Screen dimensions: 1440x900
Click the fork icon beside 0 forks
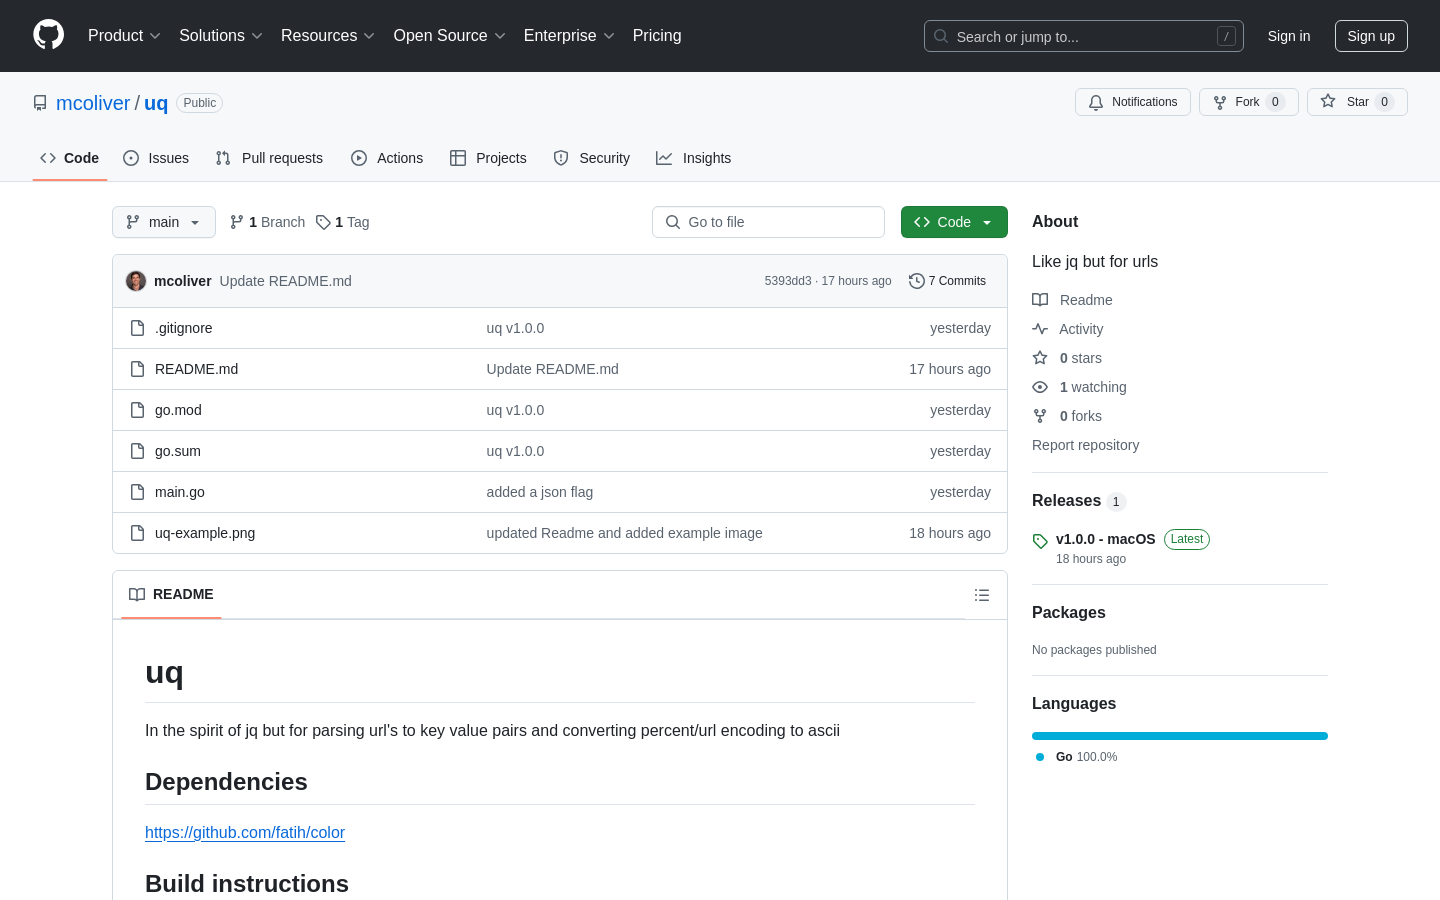tap(1040, 416)
